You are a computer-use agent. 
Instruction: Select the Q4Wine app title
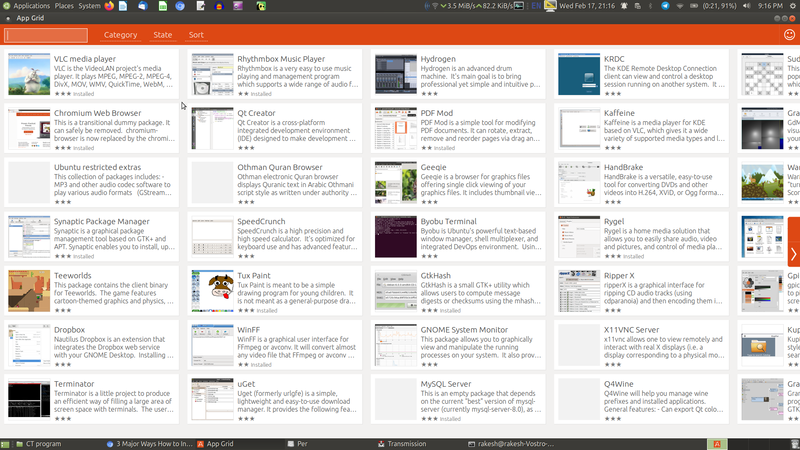pyautogui.click(x=618, y=384)
